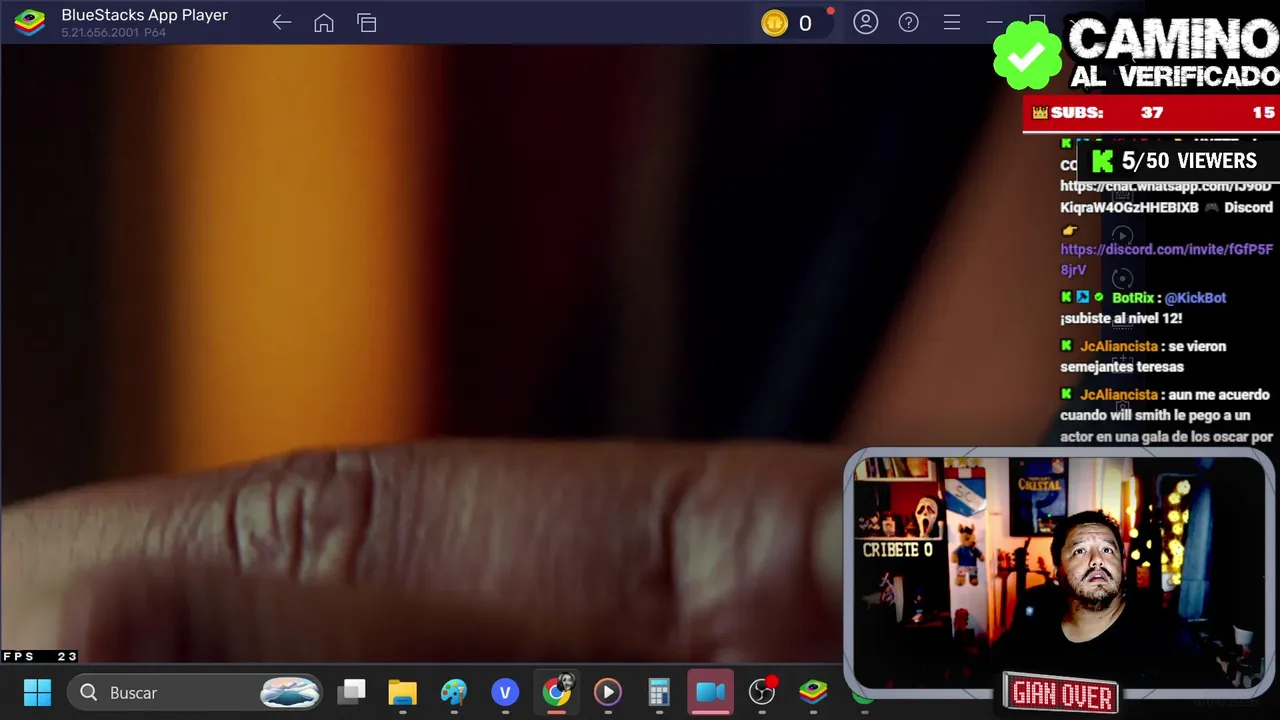
Task: Open OBS Studio from the taskbar
Action: (762, 692)
